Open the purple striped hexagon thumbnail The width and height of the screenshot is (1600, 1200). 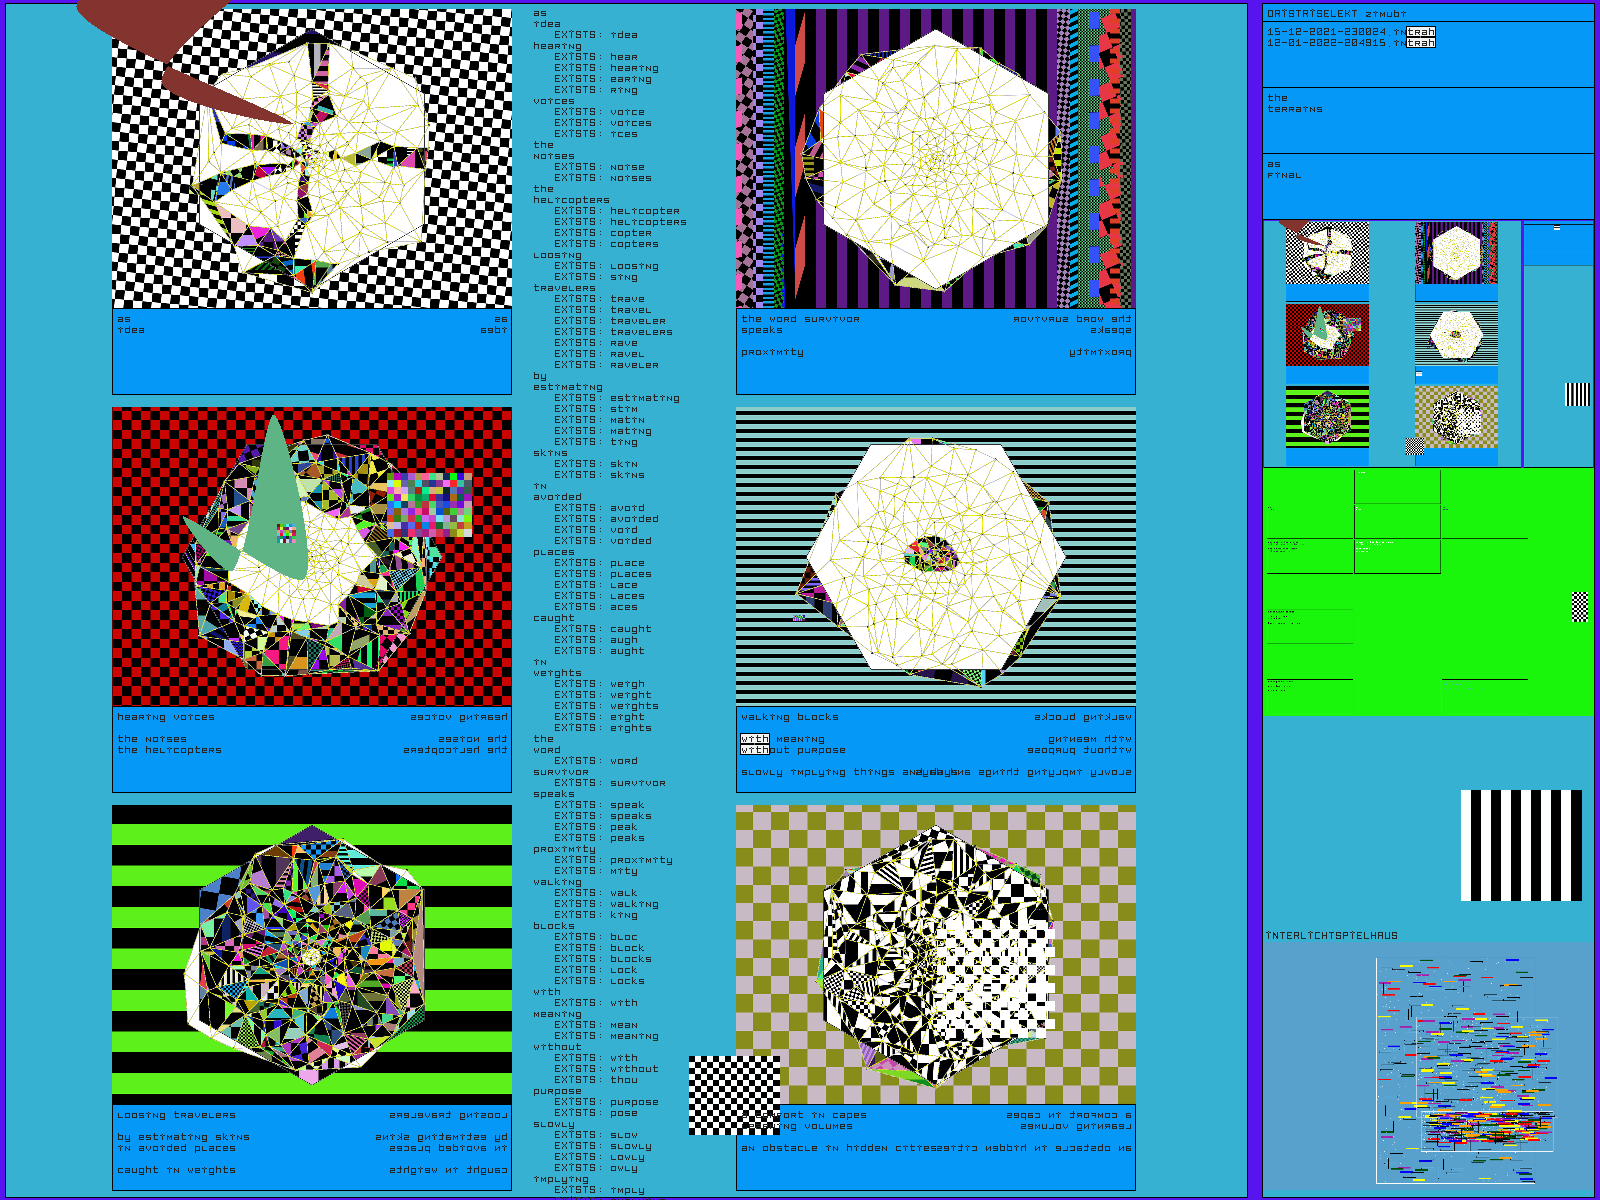pos(1456,253)
